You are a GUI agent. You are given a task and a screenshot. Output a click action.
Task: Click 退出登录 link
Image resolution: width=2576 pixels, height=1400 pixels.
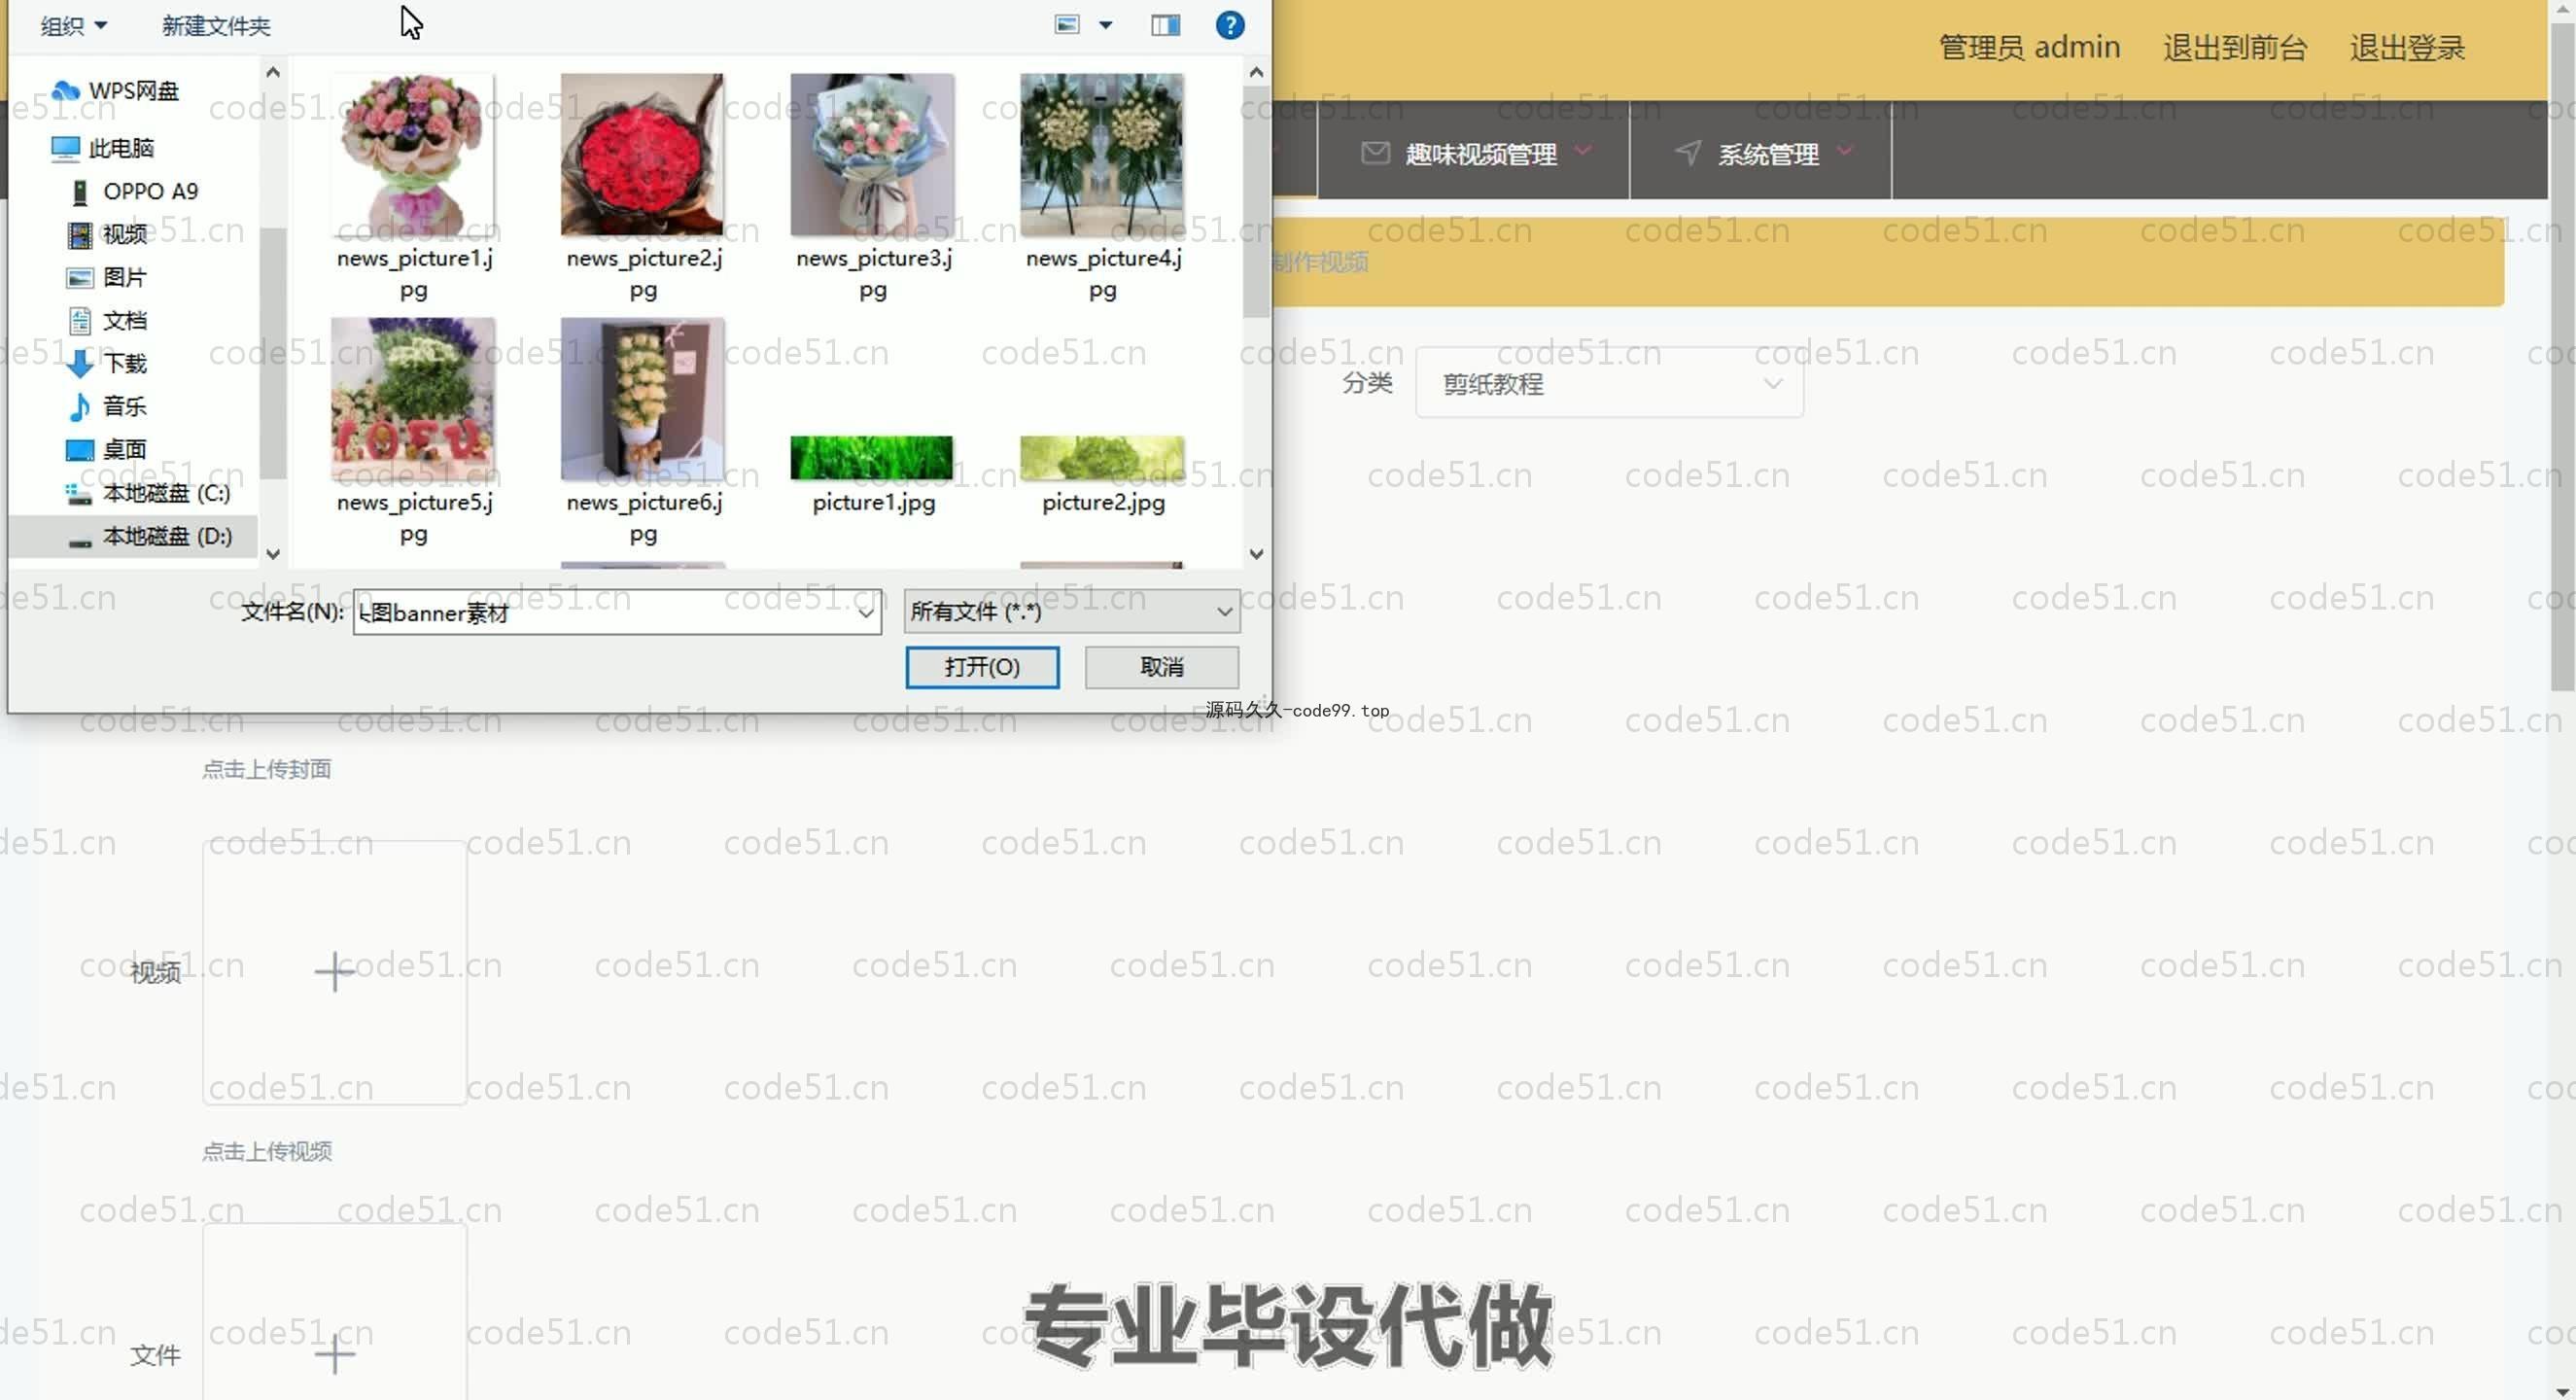pos(2407,47)
